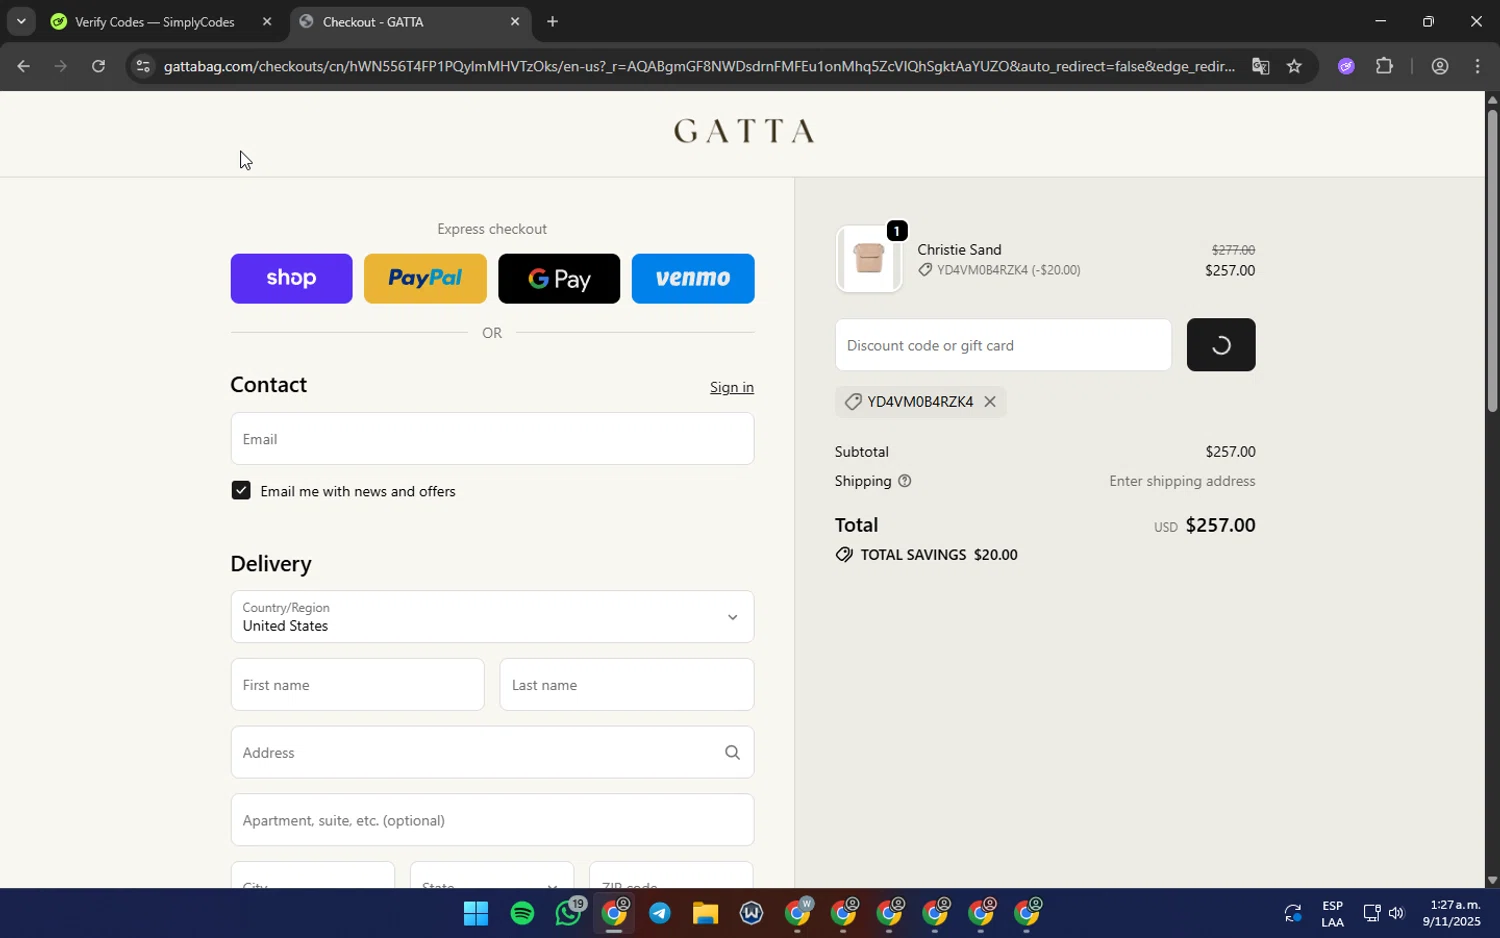Click the address search magnifier icon

(x=732, y=753)
